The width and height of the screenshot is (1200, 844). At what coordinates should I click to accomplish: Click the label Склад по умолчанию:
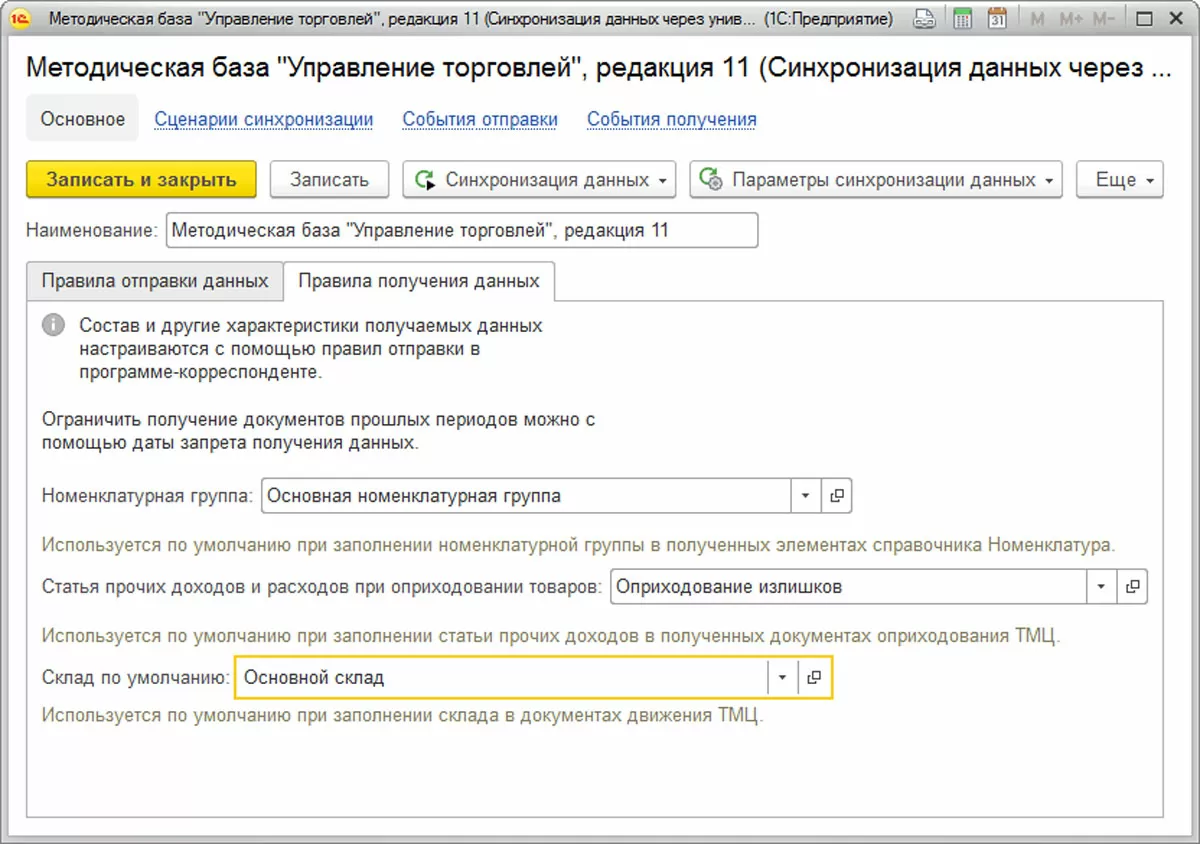(x=136, y=677)
